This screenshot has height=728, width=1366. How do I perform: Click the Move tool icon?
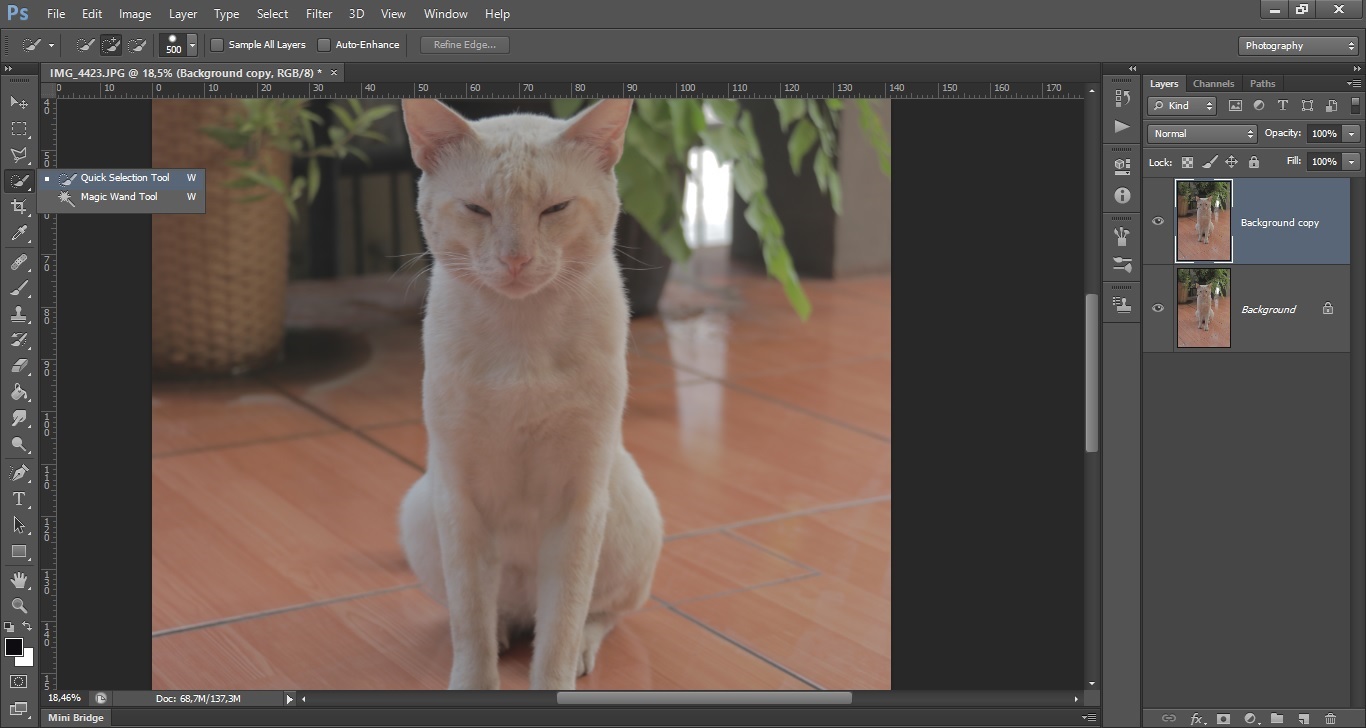tap(19, 102)
